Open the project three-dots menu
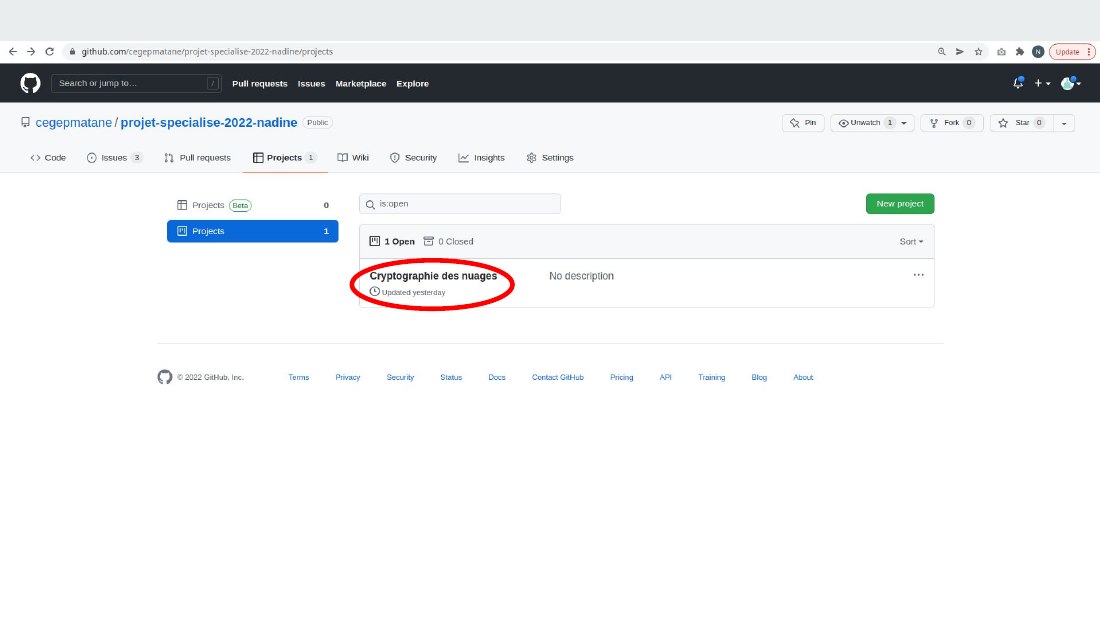1100x619 pixels. 918,275
